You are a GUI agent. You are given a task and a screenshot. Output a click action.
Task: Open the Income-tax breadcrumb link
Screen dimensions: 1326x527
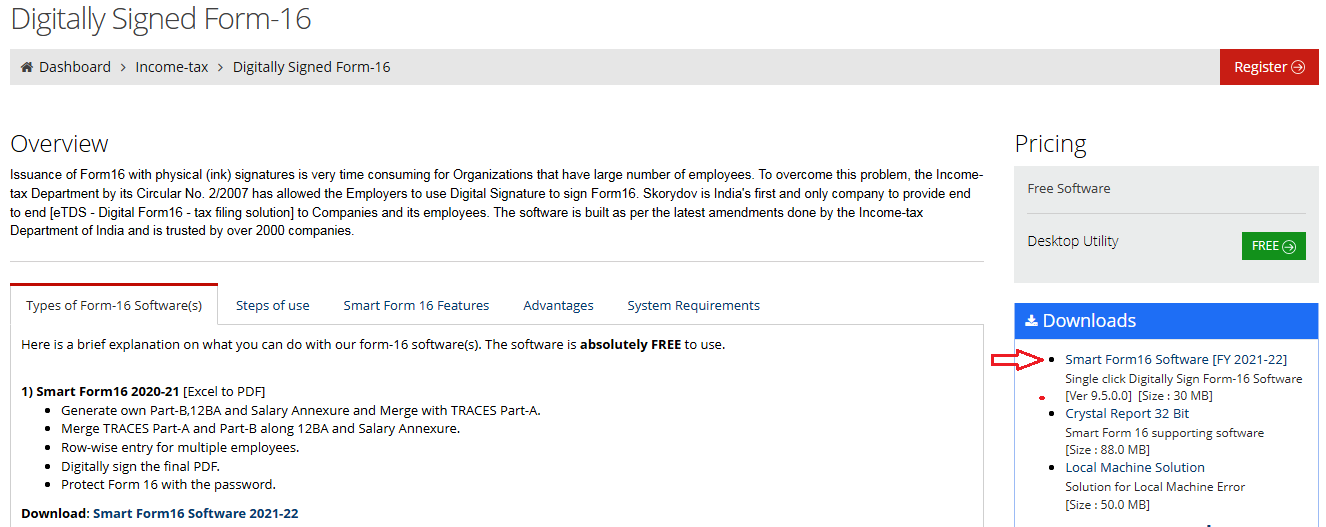pos(172,67)
